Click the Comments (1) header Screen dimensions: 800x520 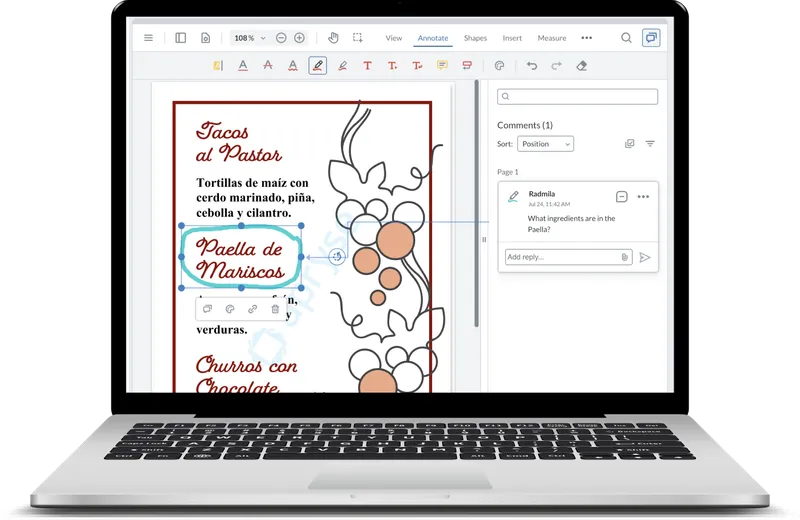(x=525, y=125)
